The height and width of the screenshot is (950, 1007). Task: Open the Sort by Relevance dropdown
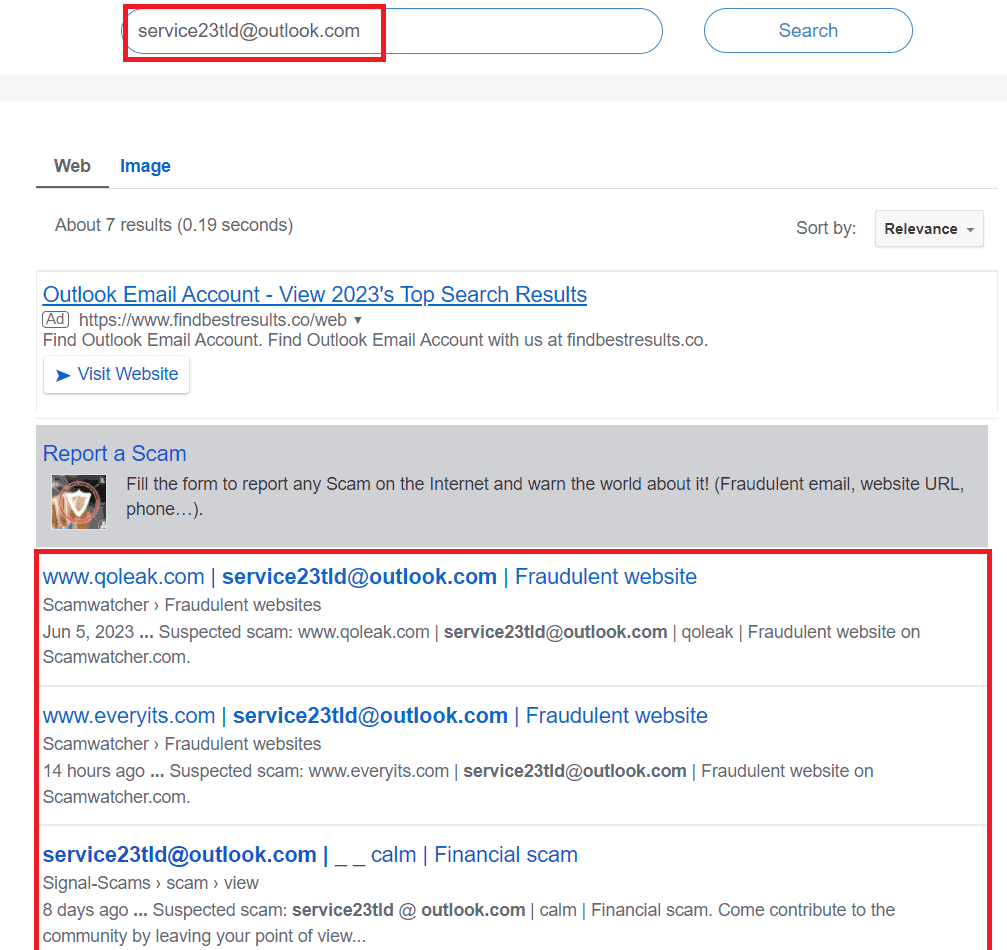[x=928, y=229]
